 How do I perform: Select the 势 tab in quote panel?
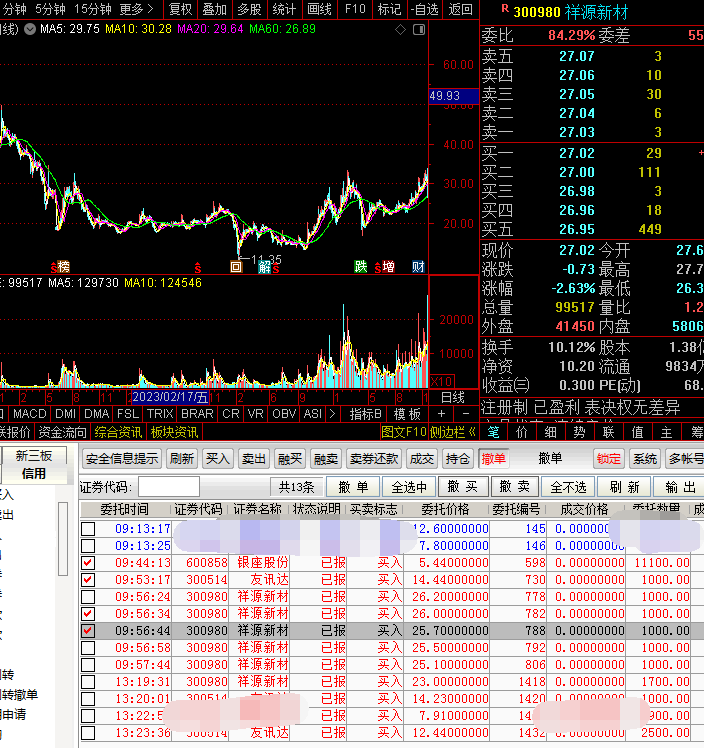tap(579, 432)
